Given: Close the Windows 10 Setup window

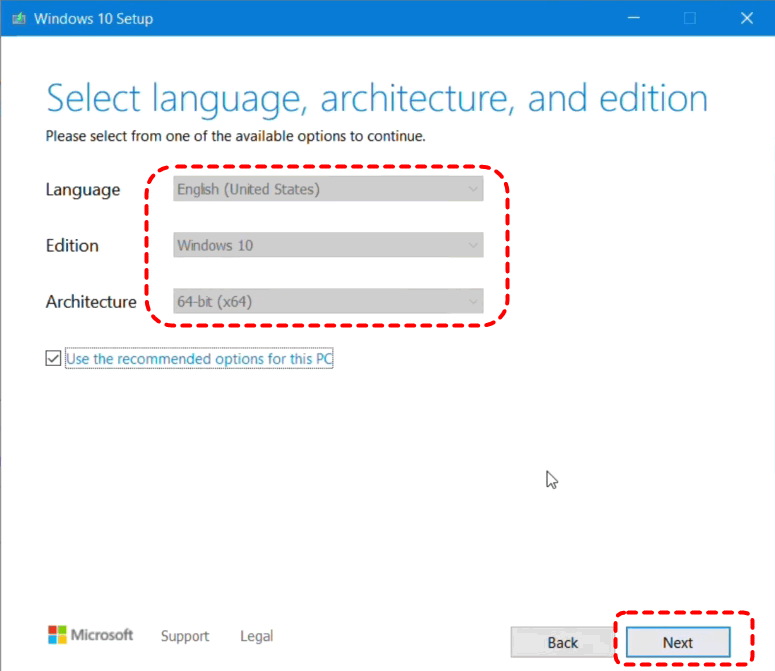Looking at the screenshot, I should point(747,18).
